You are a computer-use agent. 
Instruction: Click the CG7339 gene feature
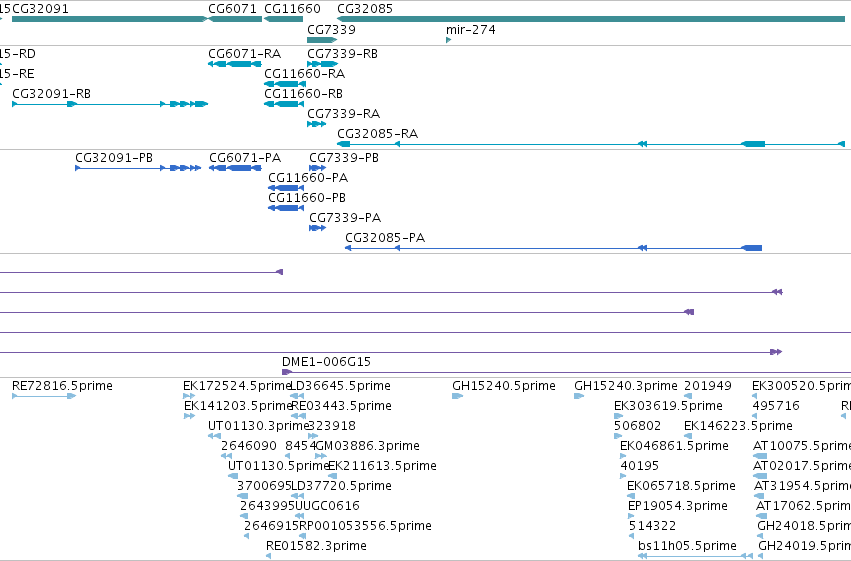pyautogui.click(x=322, y=40)
